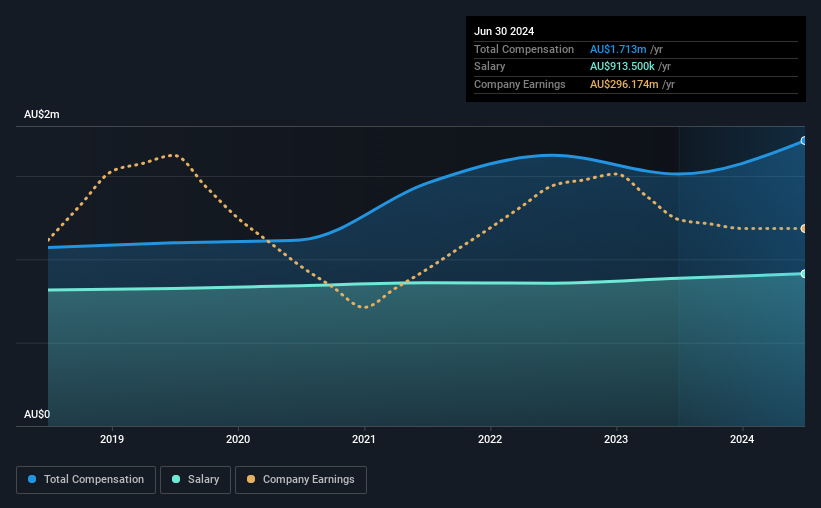Image resolution: width=821 pixels, height=508 pixels.
Task: Click the blue Total Compensation legend dot
Action: 32,479
